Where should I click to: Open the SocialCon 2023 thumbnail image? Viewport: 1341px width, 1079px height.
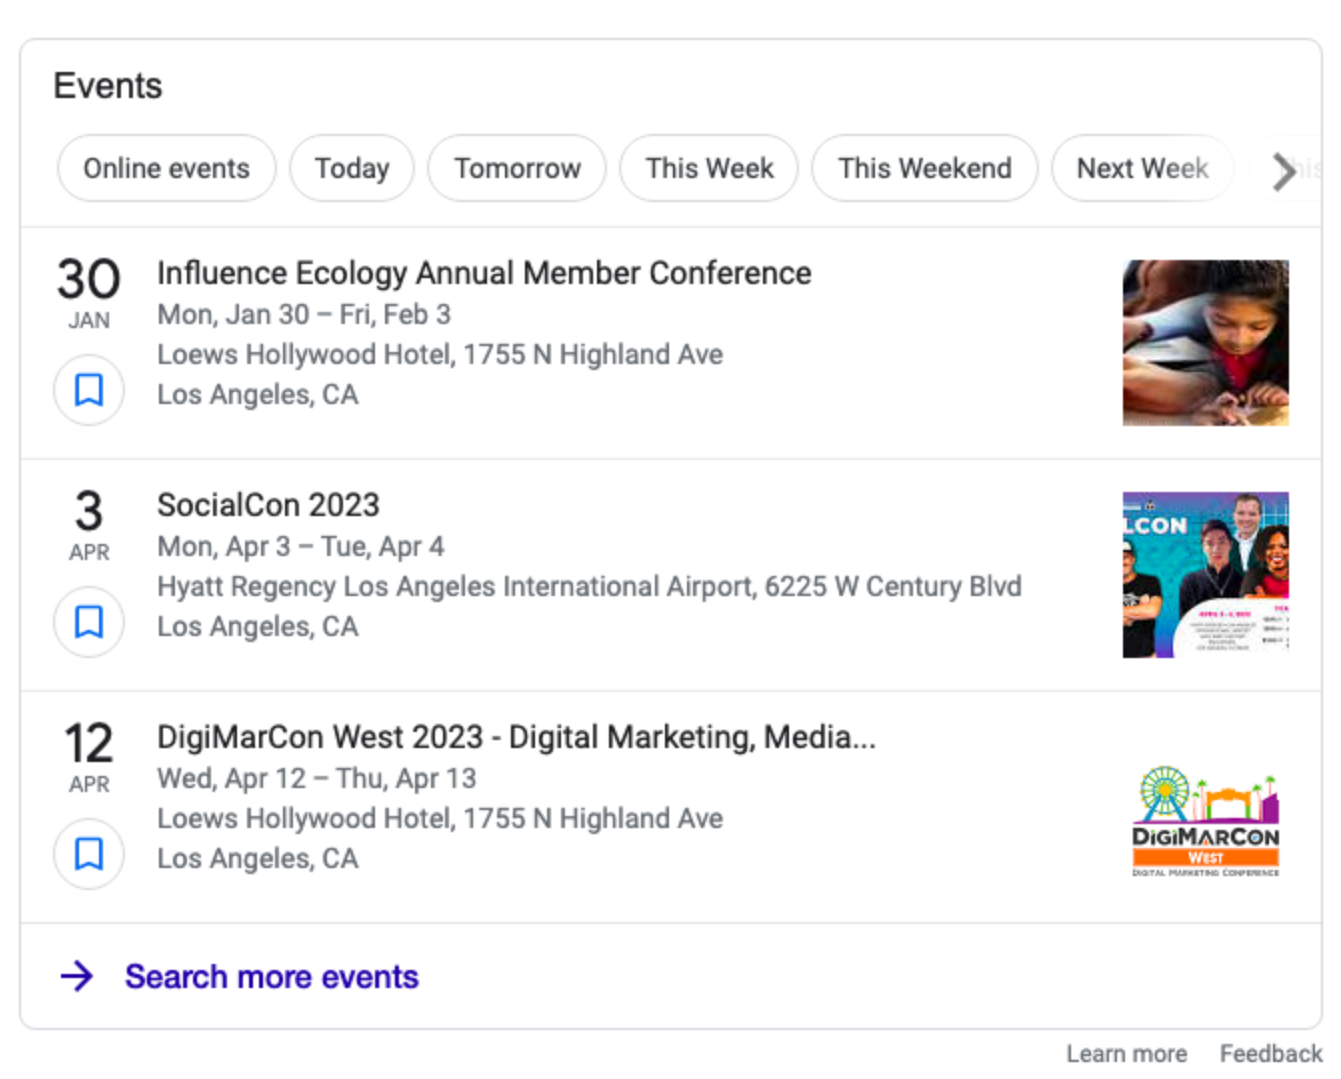click(x=1205, y=575)
